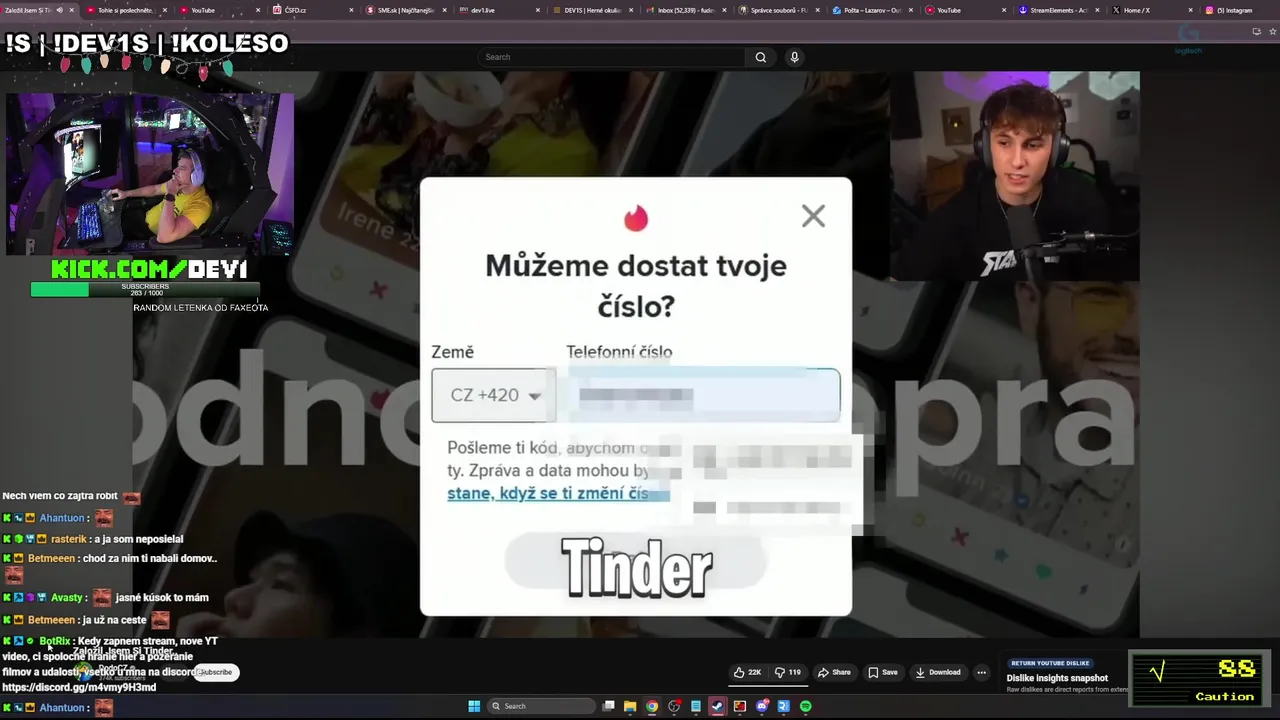Open the CZ +420 country code dropdown
This screenshot has height=720, width=1280.
[494, 395]
